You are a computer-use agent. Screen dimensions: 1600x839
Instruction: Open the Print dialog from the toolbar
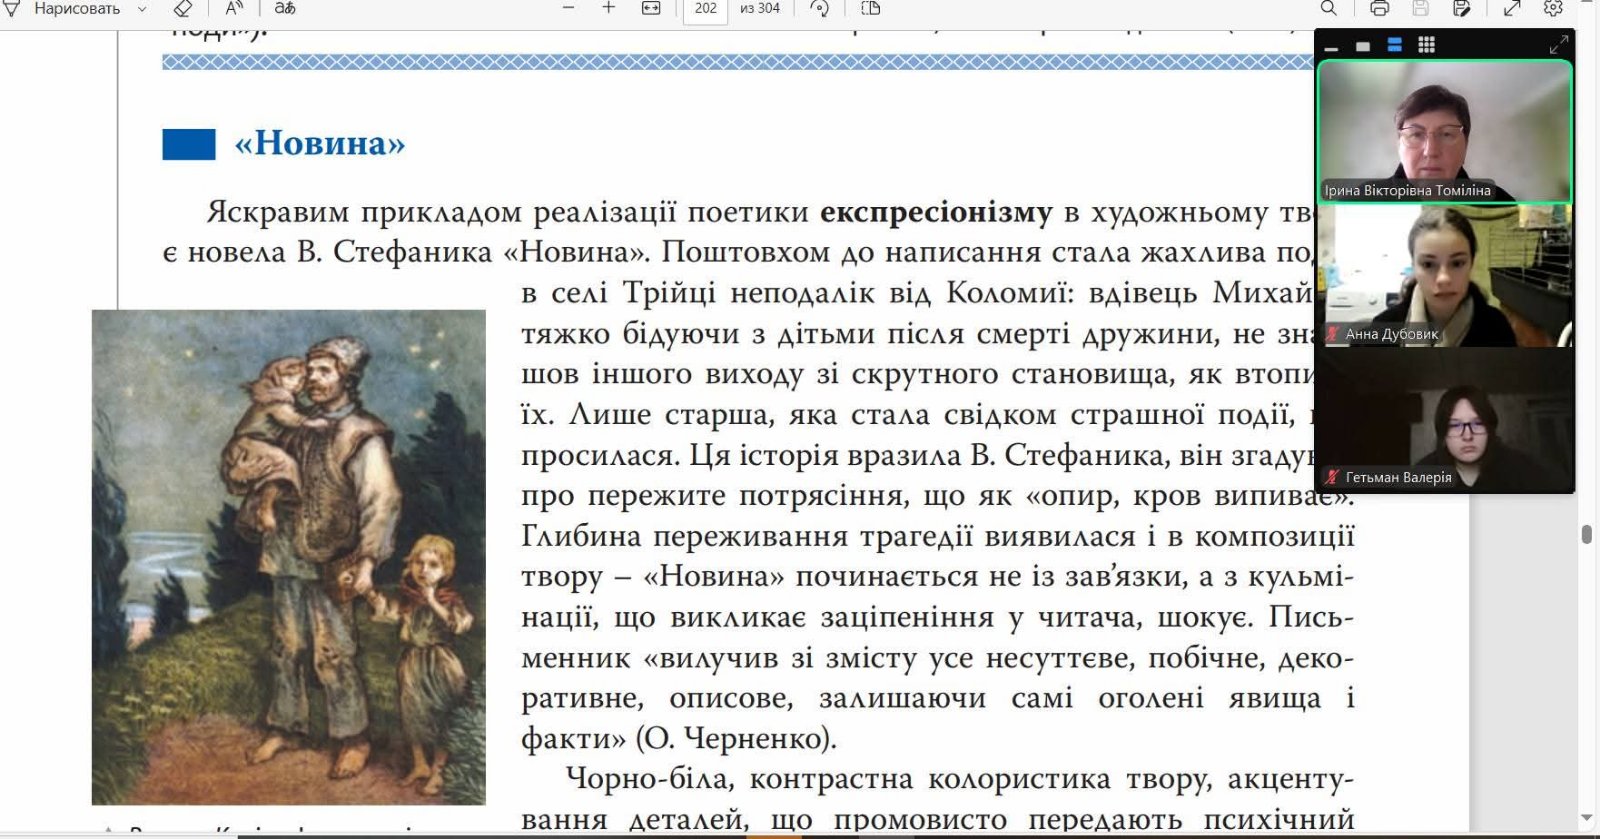click(1379, 9)
